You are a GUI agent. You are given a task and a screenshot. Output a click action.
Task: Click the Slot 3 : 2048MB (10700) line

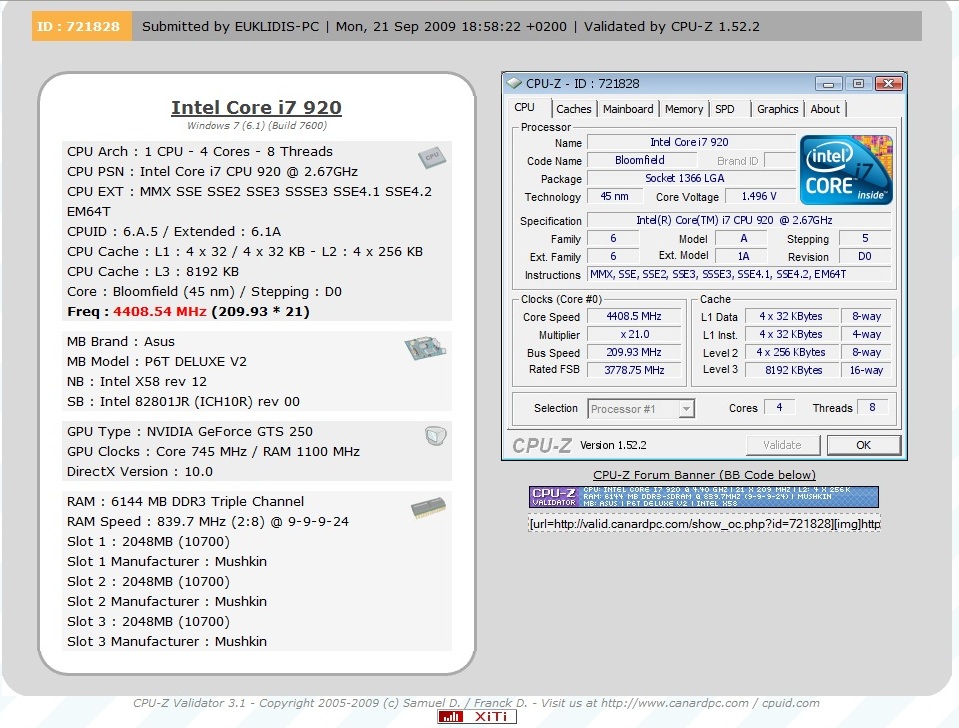coord(149,622)
